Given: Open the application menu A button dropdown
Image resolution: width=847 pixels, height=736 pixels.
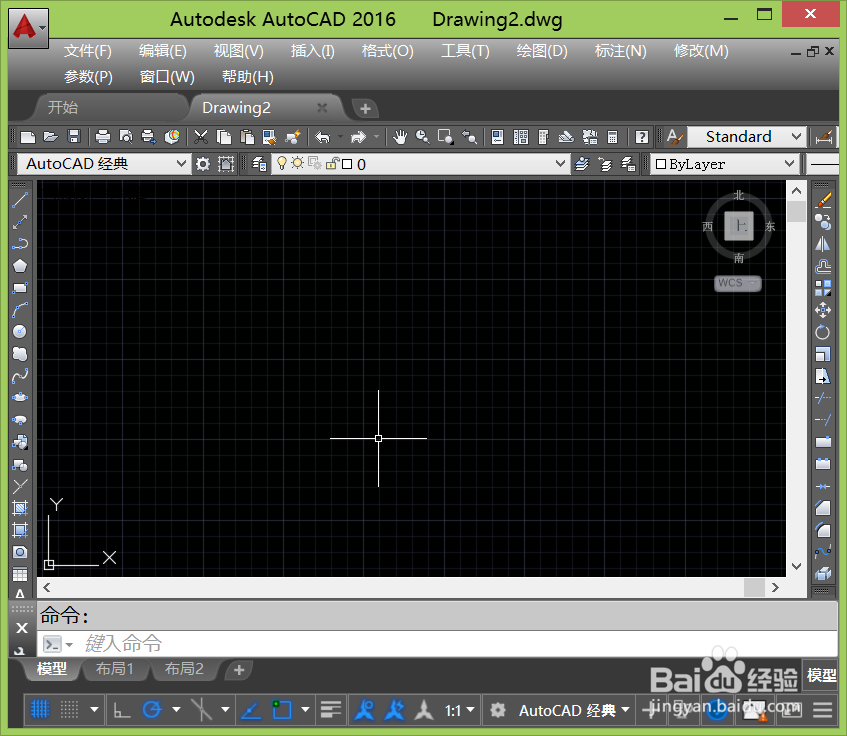Looking at the screenshot, I should 28,27.
